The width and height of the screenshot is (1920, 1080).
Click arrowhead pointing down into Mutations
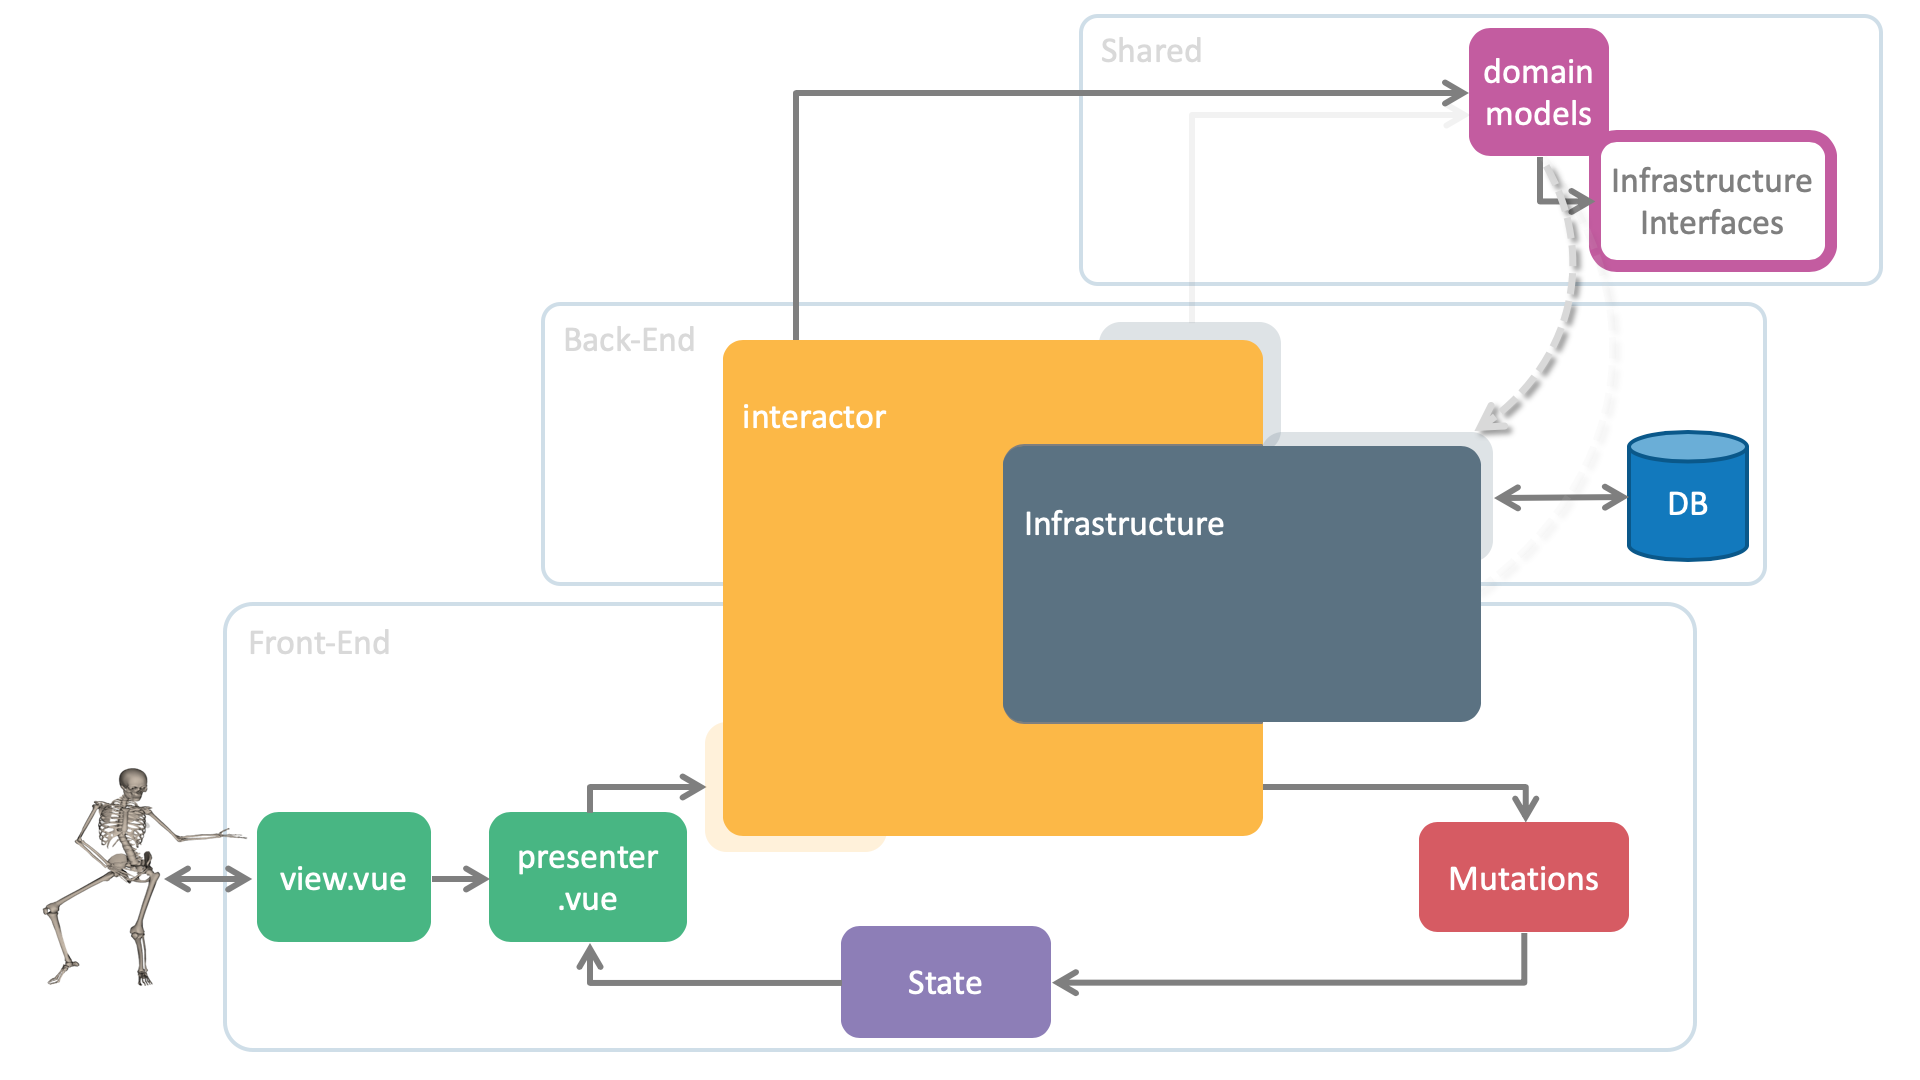click(1526, 806)
